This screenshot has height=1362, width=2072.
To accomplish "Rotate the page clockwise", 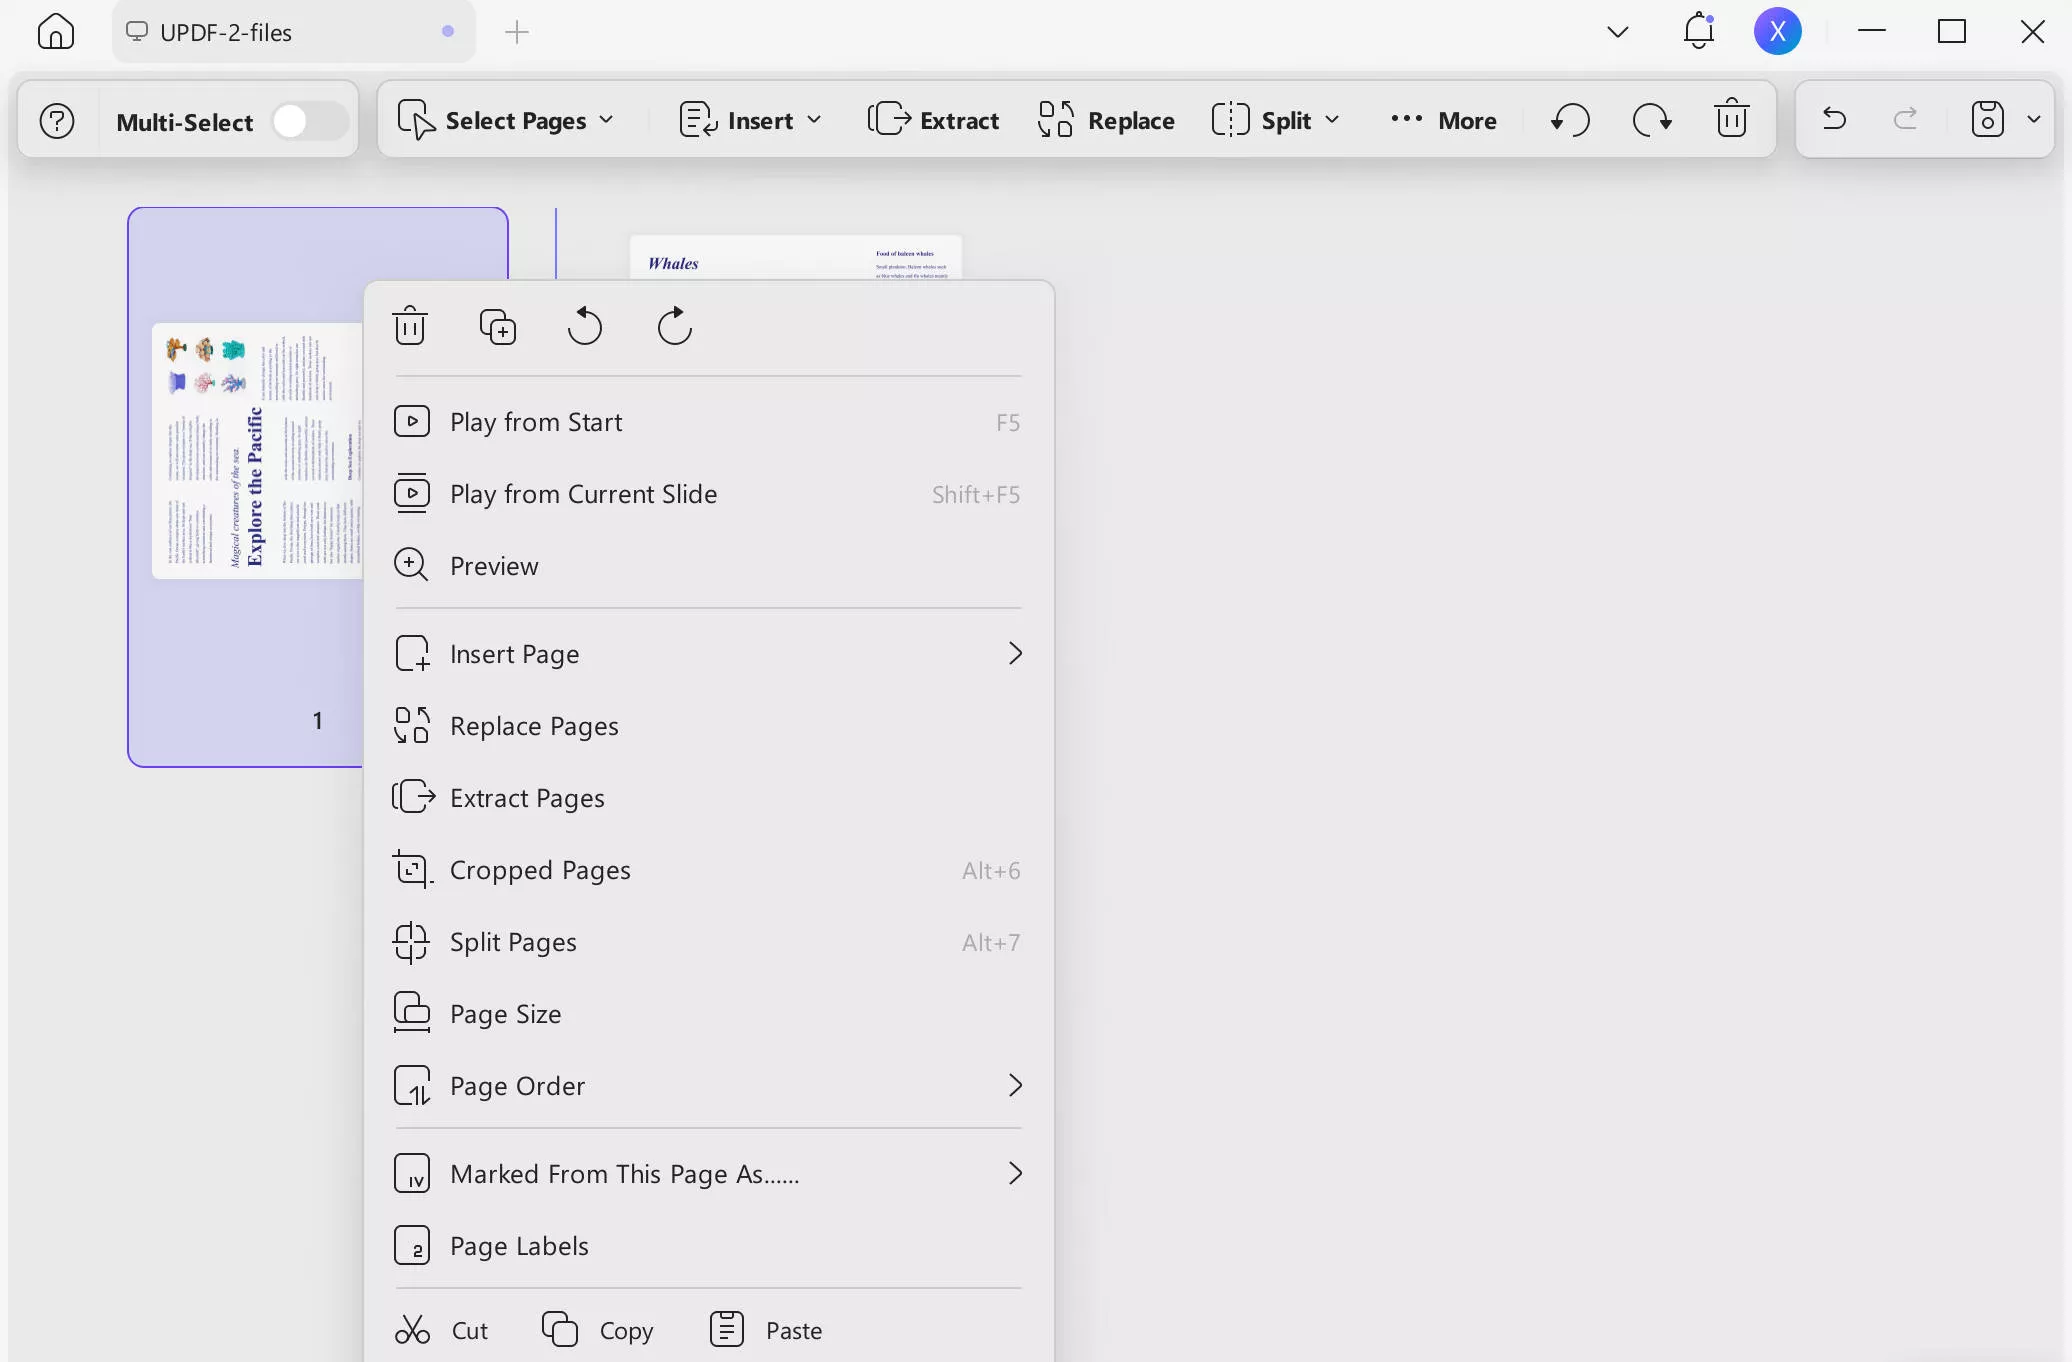I will pyautogui.click(x=673, y=325).
